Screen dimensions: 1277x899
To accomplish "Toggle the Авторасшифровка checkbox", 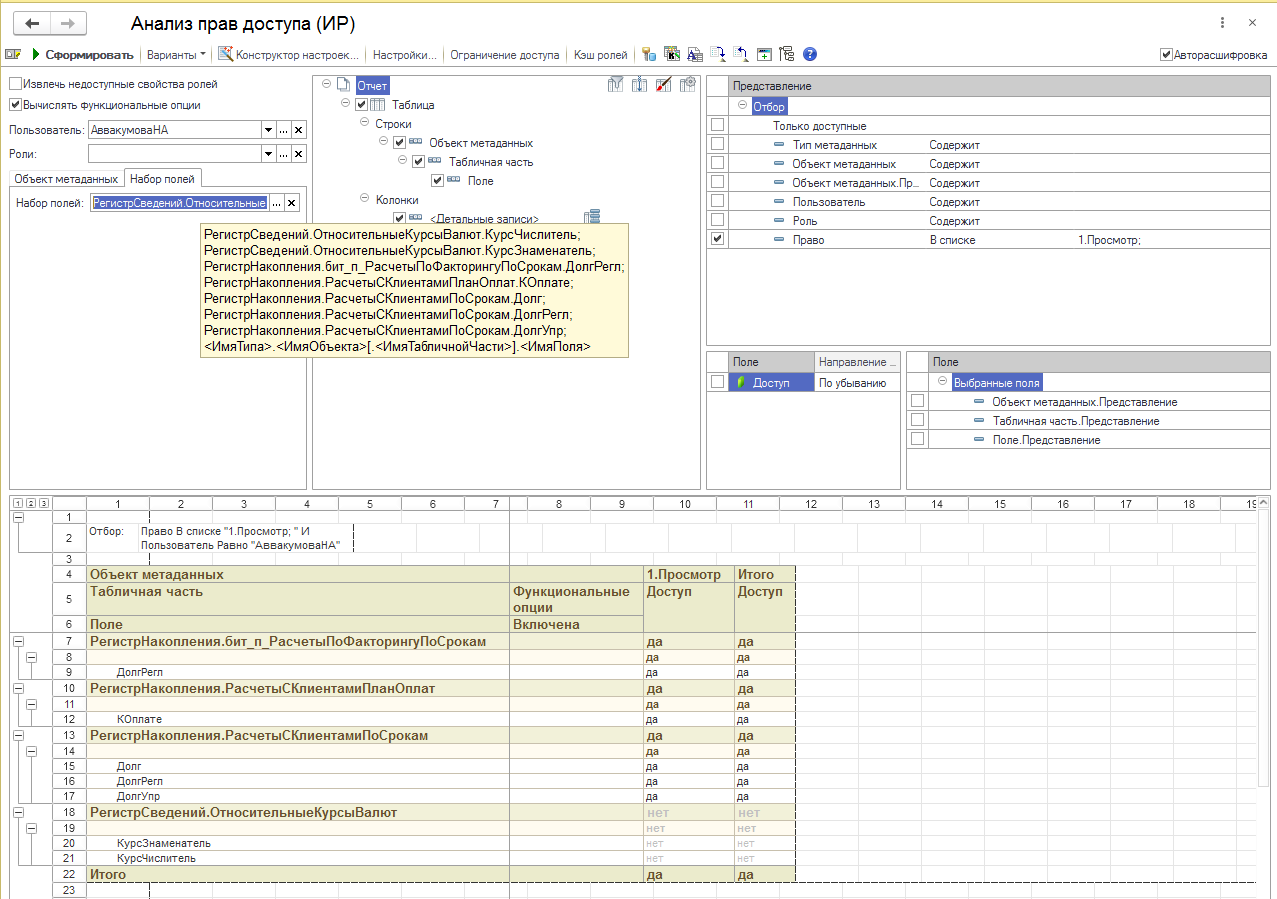I will (1166, 55).
